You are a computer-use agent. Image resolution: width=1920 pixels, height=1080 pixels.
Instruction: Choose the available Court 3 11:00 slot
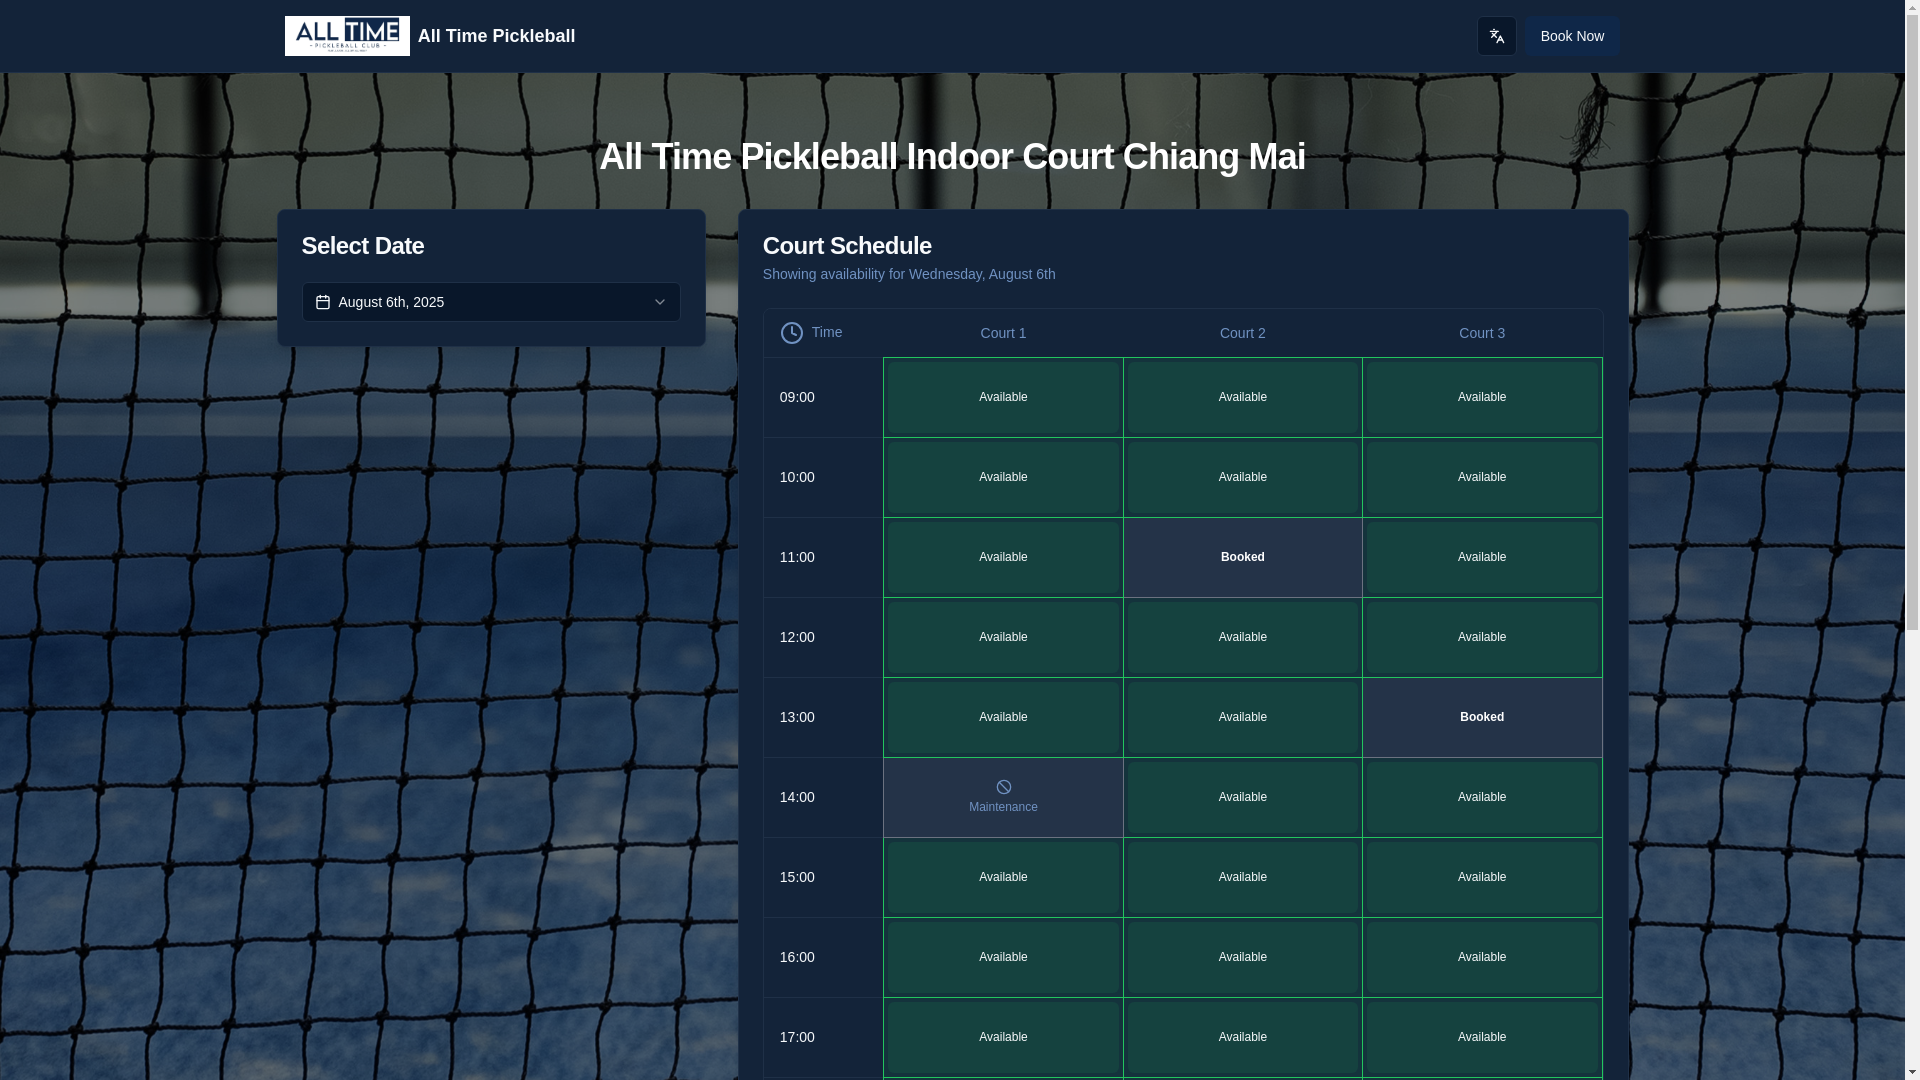[1482, 557]
